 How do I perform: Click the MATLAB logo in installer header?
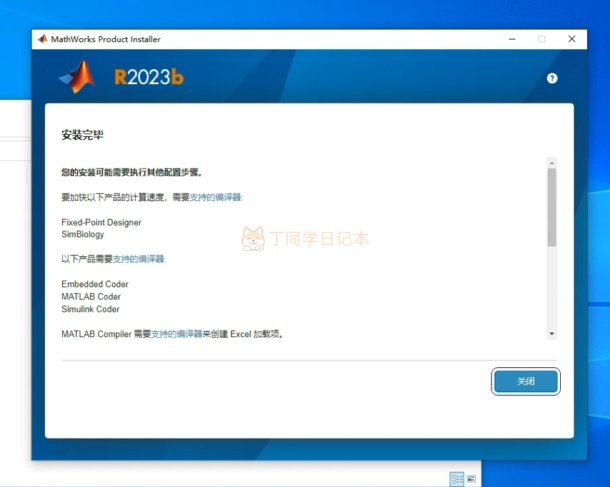78,77
